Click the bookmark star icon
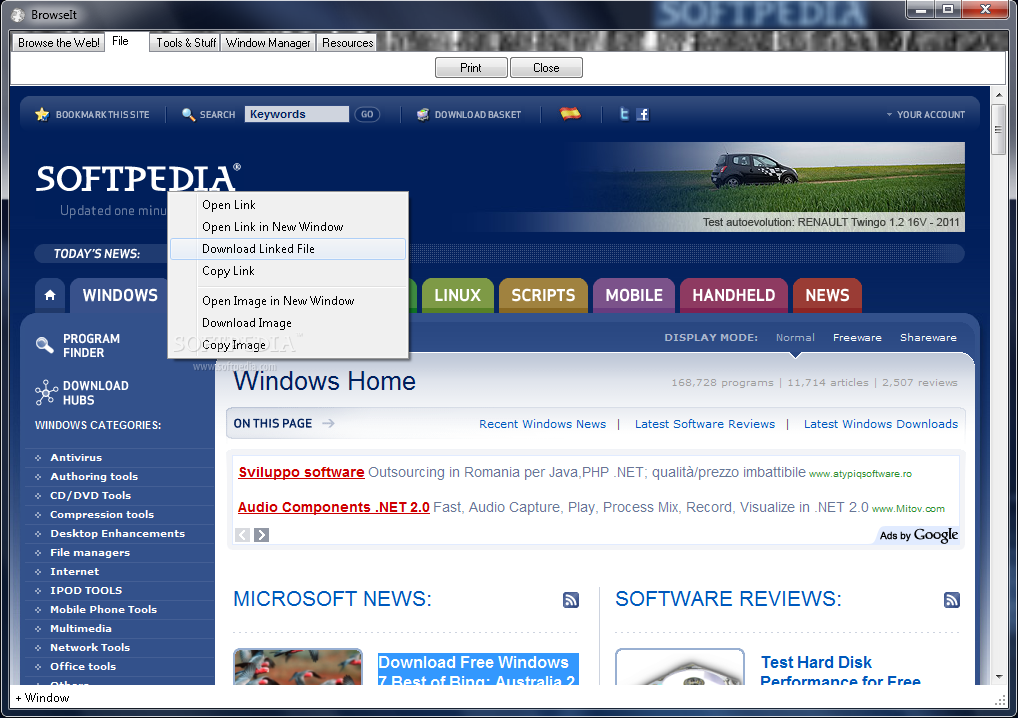Image resolution: width=1018 pixels, height=718 pixels. point(42,114)
